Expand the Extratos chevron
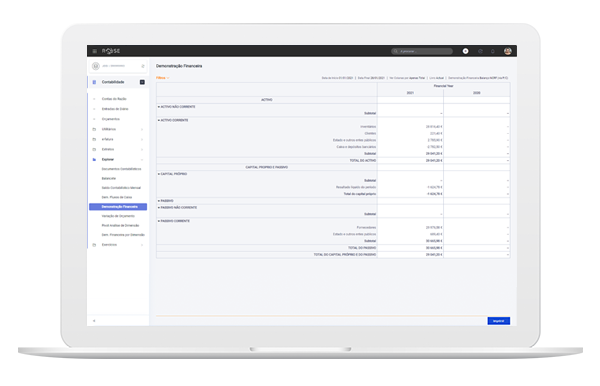600x386 pixels. pos(142,149)
